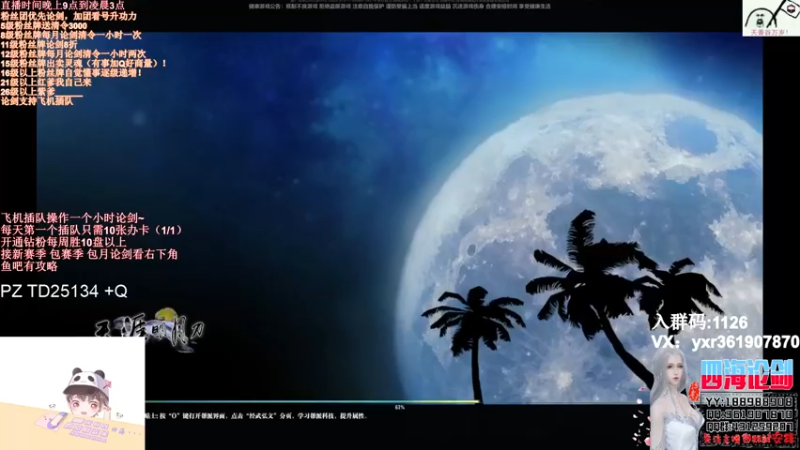Click the line starting 12级粉丝牌每月论剑
Image resolution: width=800 pixels, height=450 pixels.
(x=73, y=54)
